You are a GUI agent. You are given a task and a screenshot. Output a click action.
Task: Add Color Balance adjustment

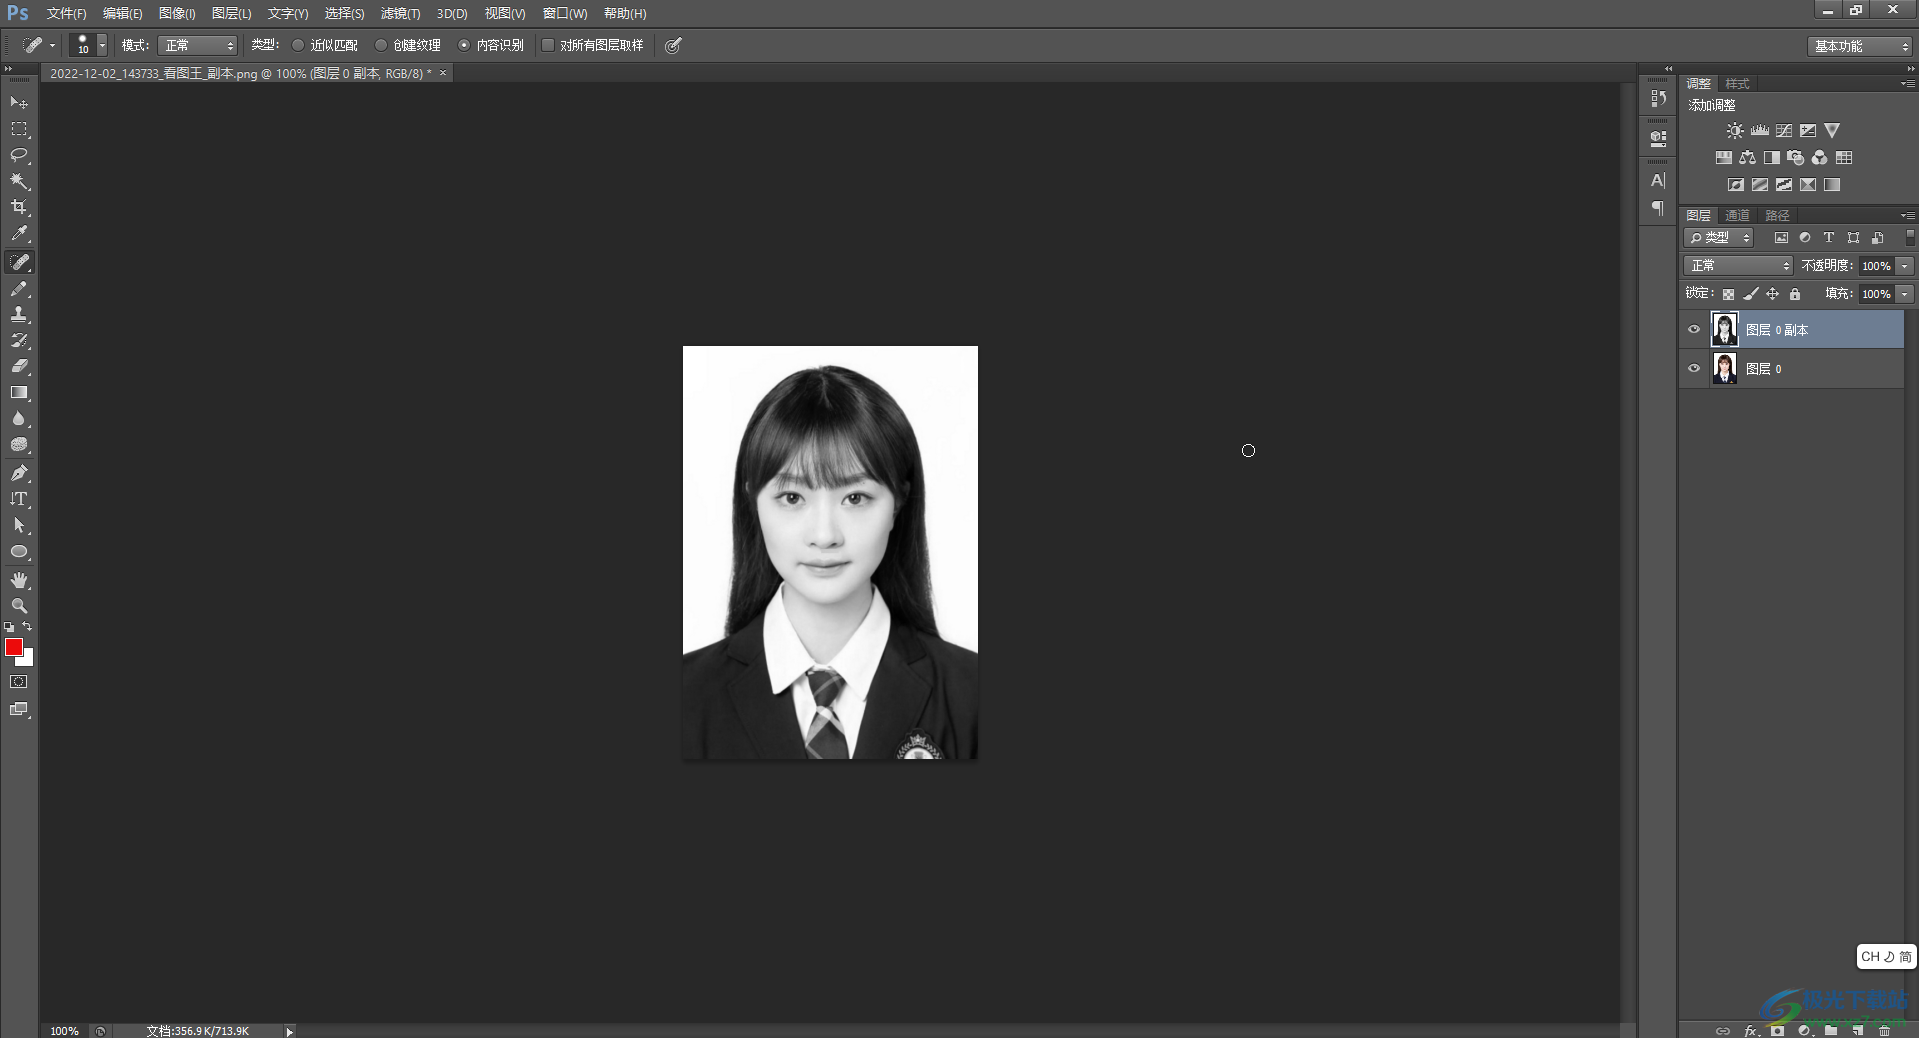[1747, 158]
